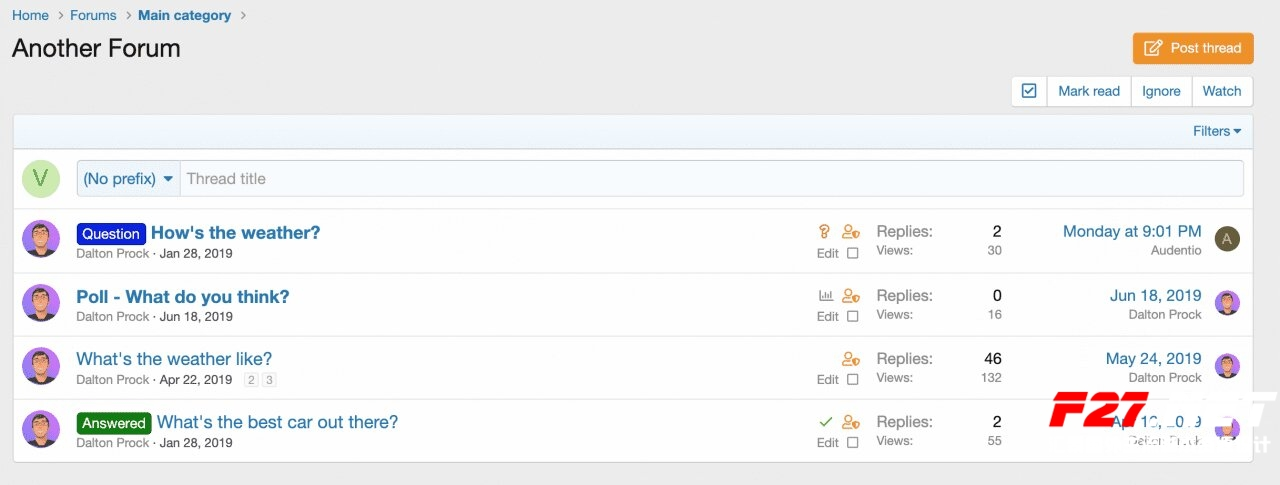The image size is (1280, 485).
Task: Toggle the select-all checkbox beside Mark read
Action: [x=1029, y=91]
